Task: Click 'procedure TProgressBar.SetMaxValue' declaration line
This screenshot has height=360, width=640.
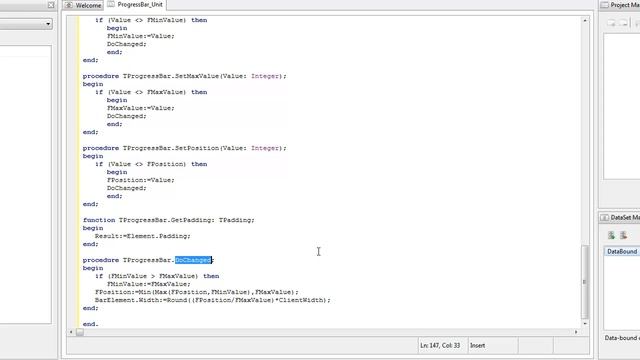Action: click(x=184, y=76)
